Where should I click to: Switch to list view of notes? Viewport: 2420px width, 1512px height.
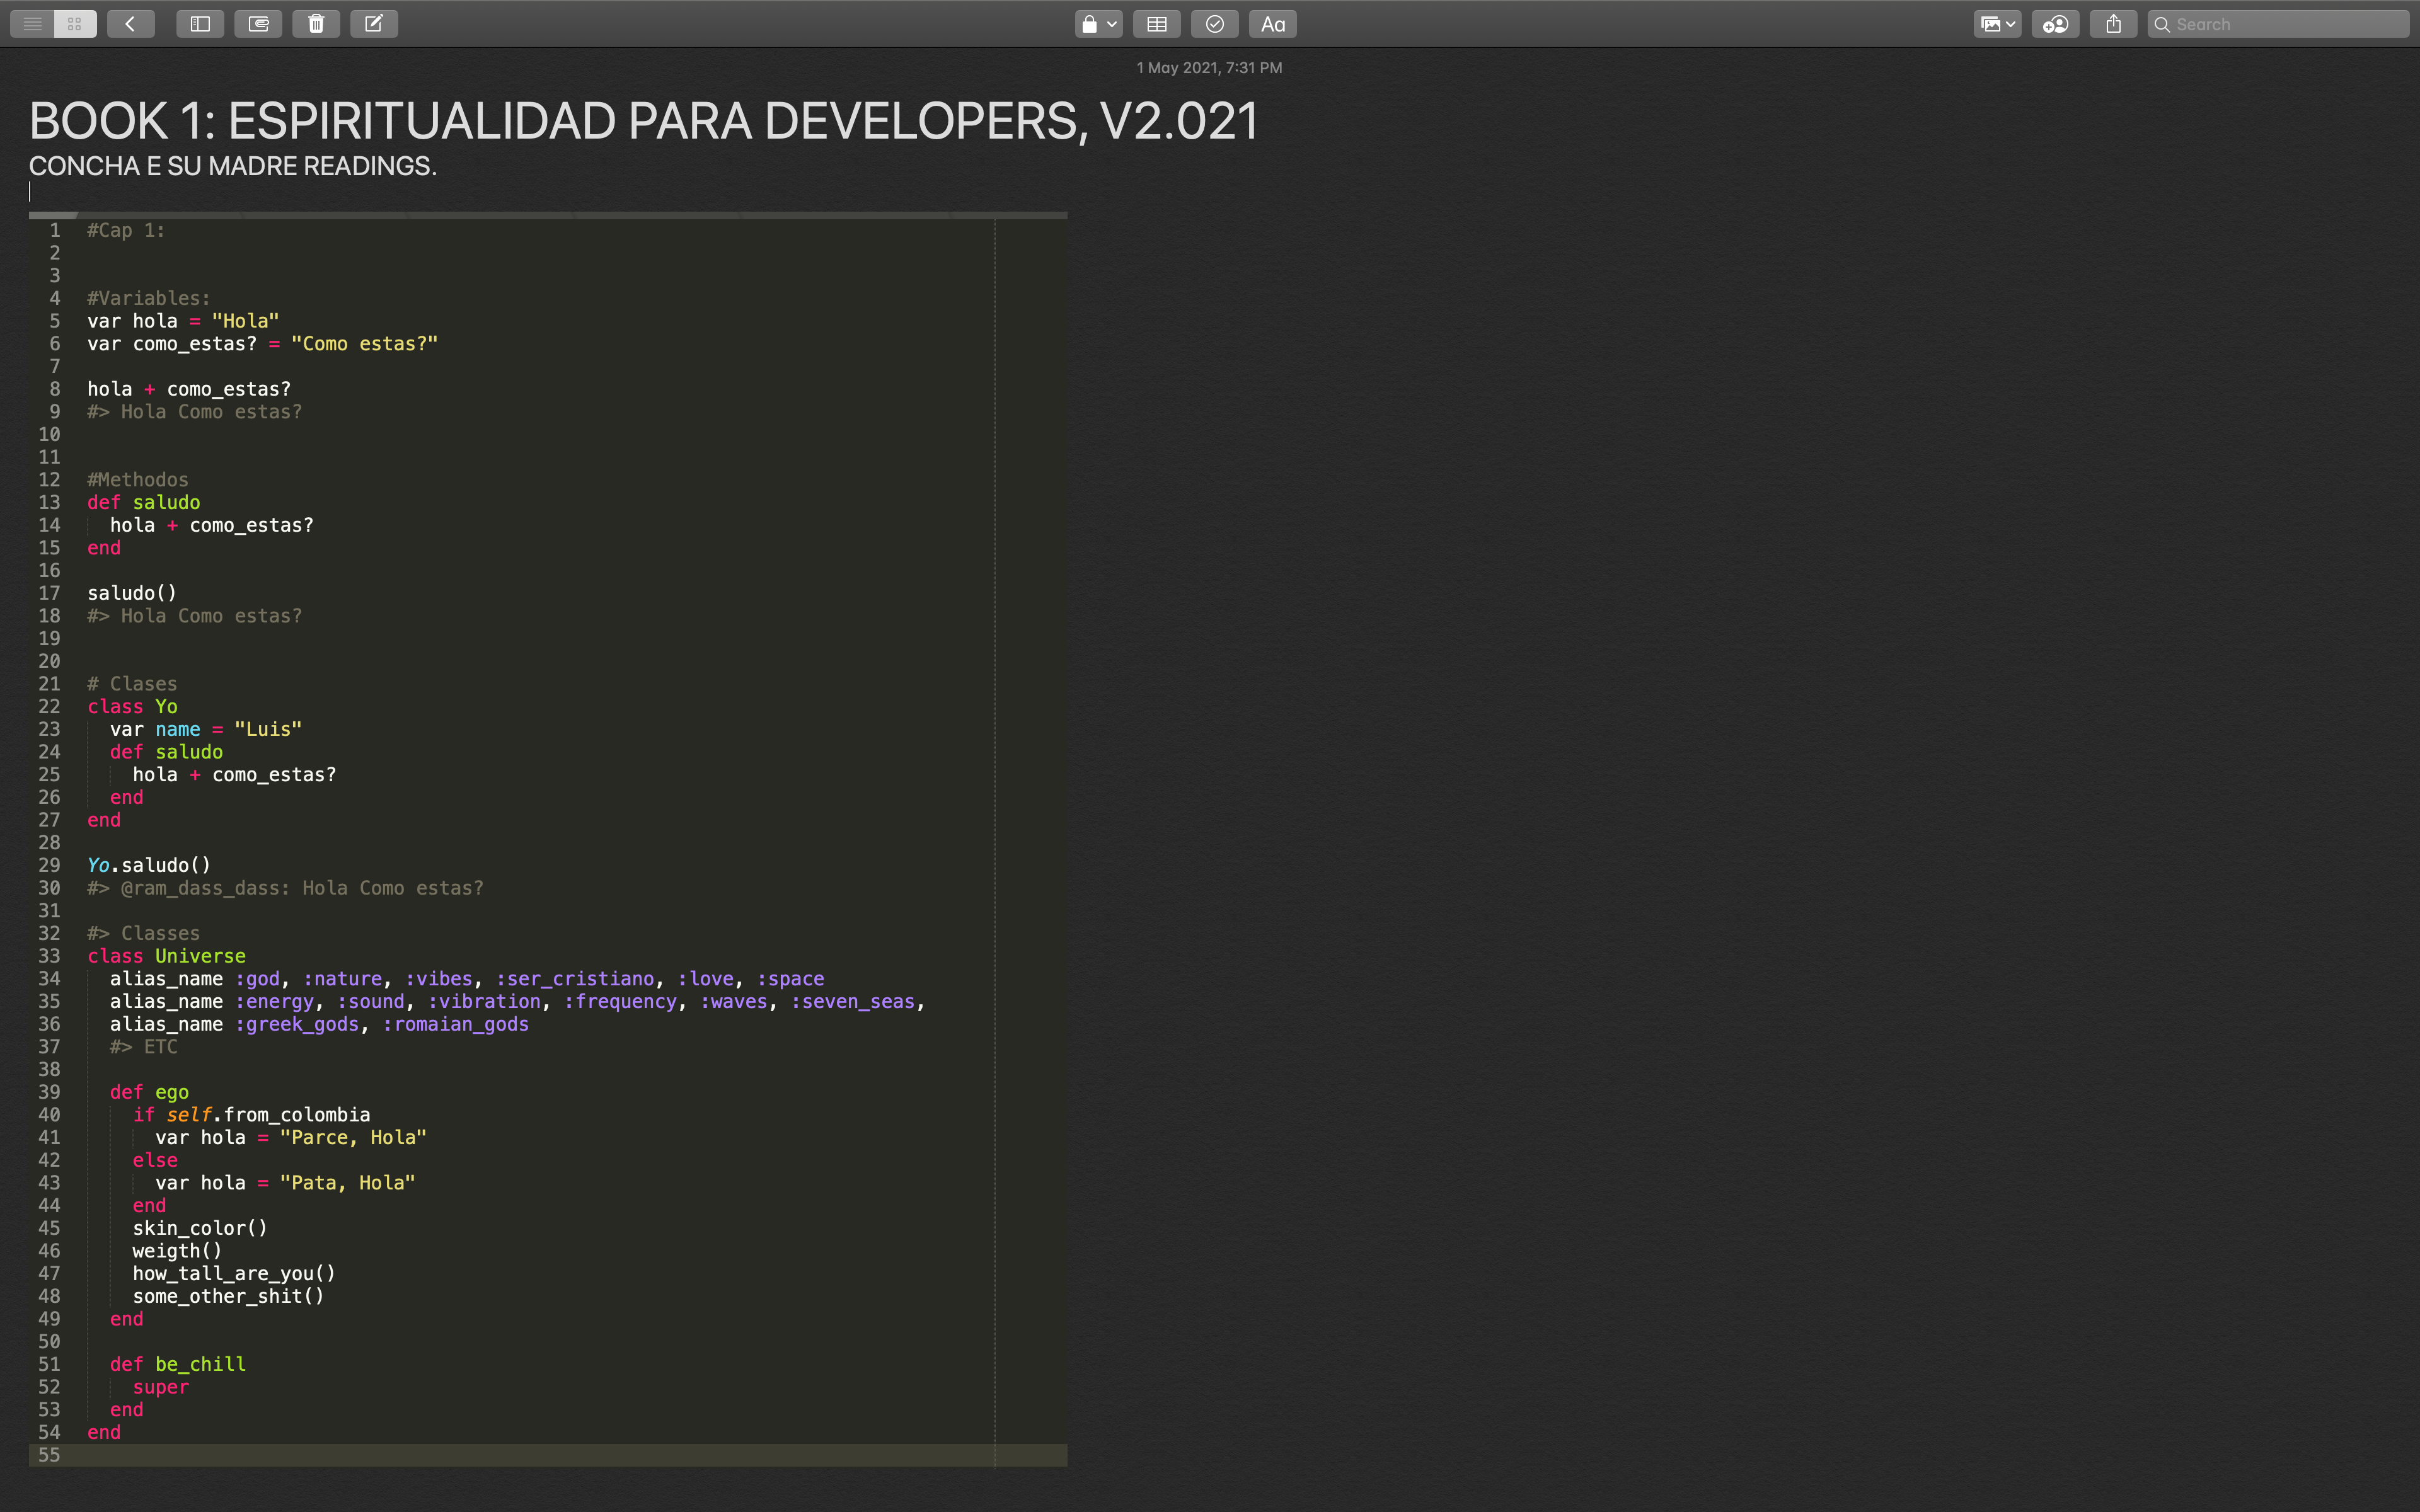pos(32,24)
